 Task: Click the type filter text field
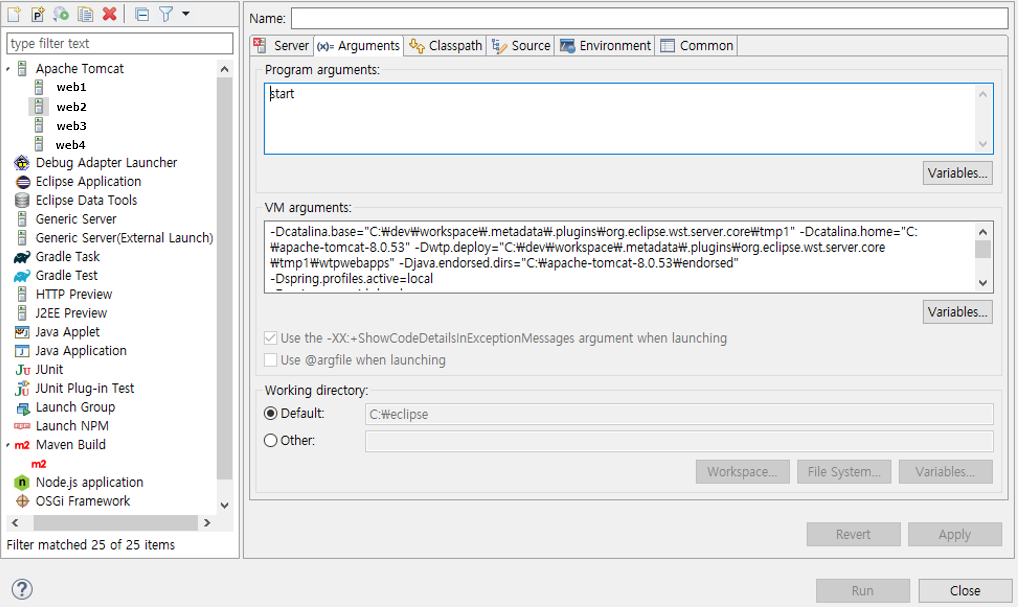(119, 43)
